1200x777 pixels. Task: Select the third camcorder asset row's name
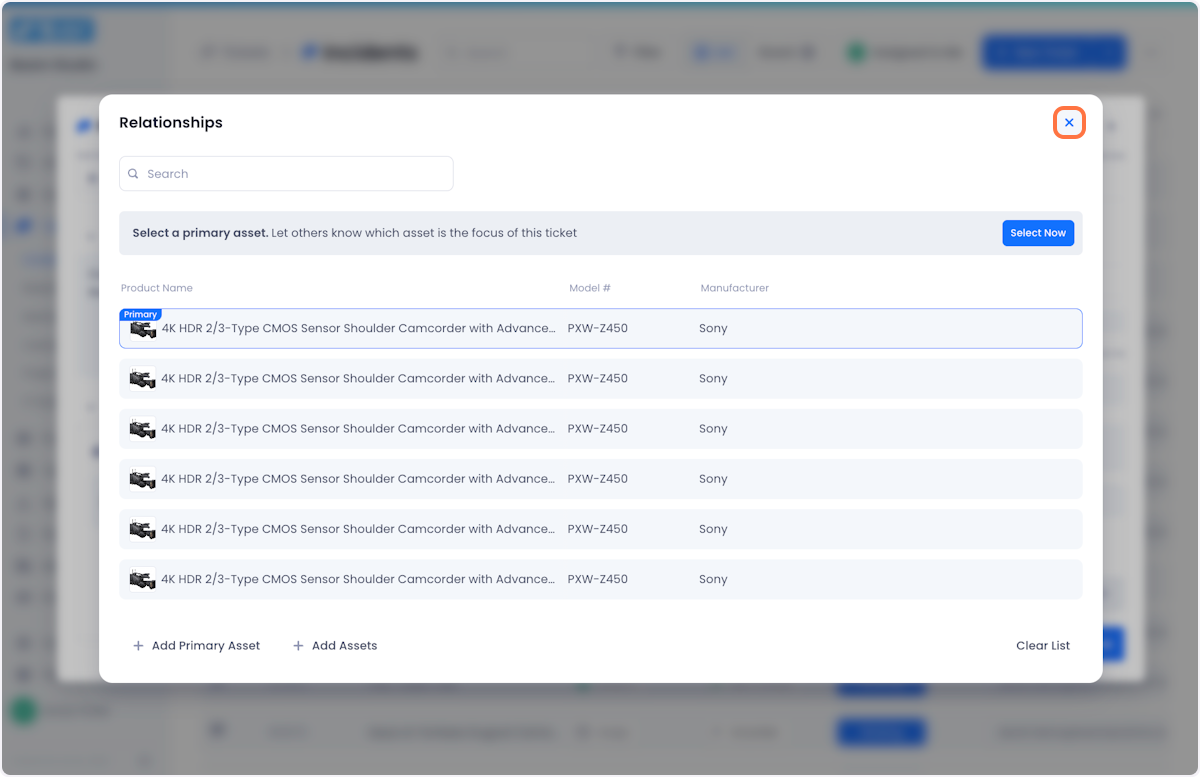coord(358,428)
